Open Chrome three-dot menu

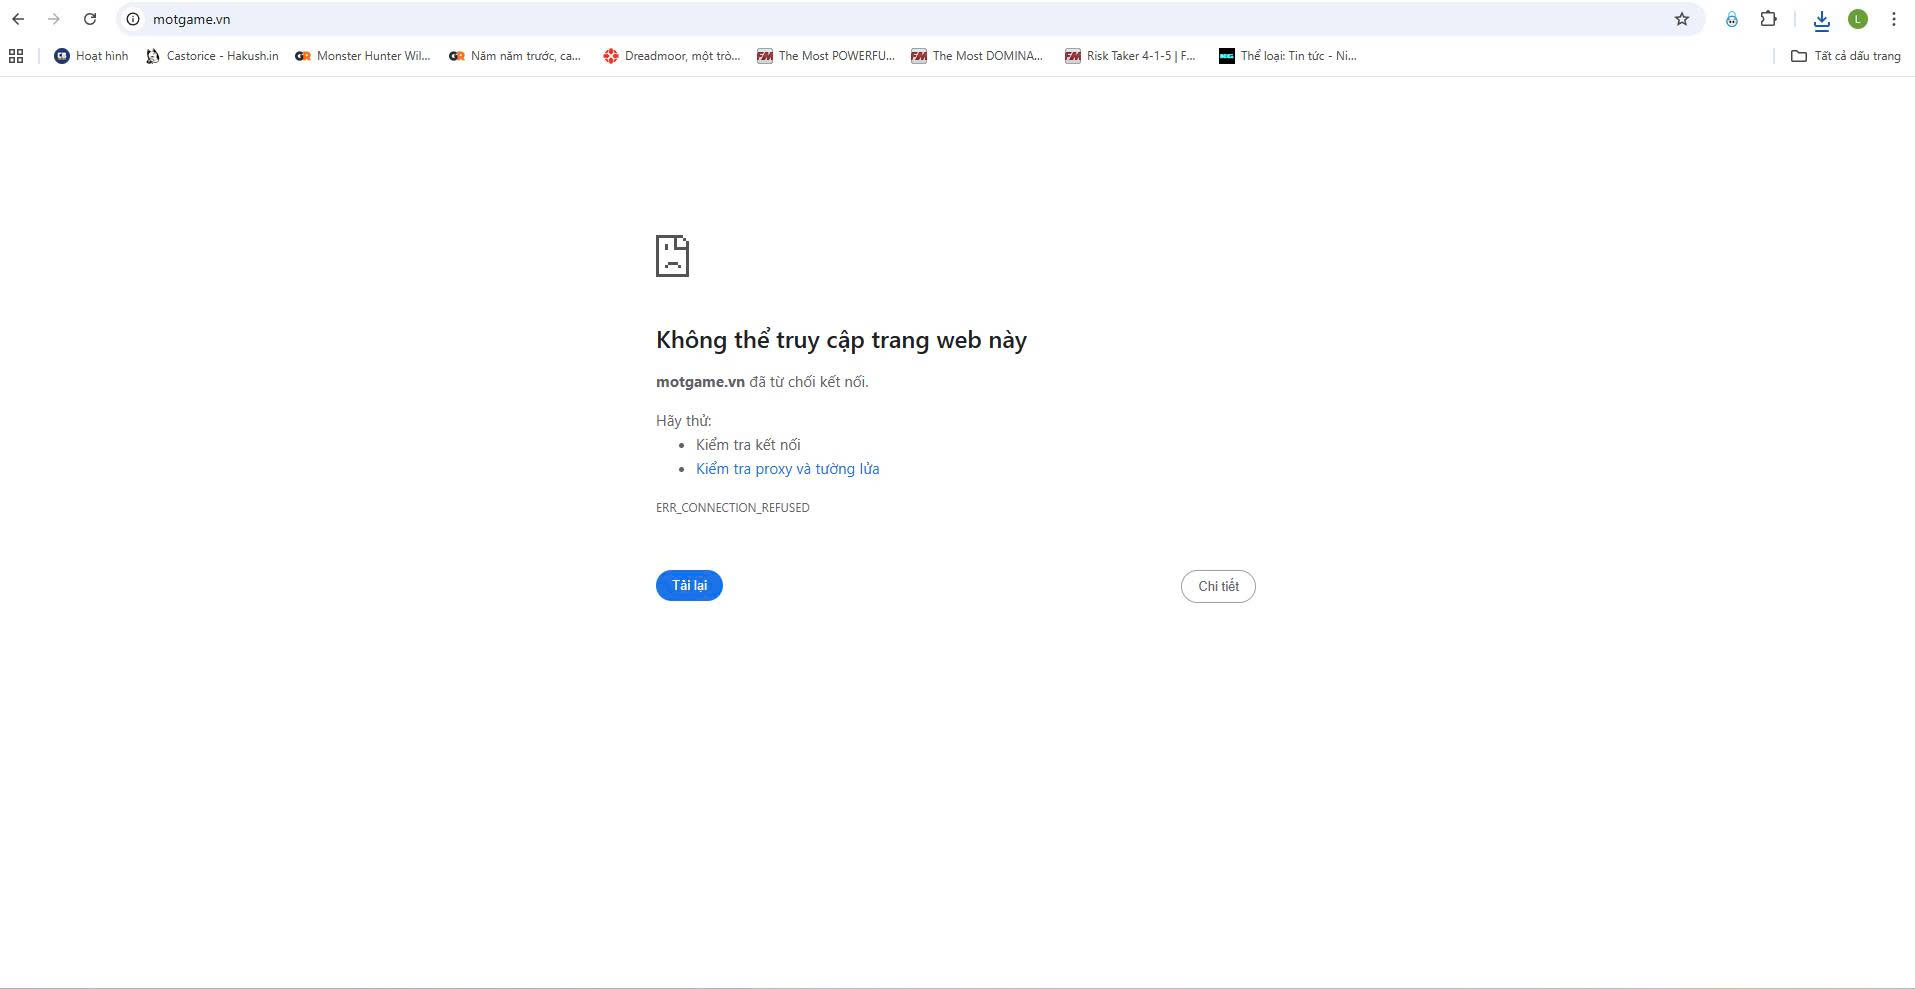tap(1893, 19)
